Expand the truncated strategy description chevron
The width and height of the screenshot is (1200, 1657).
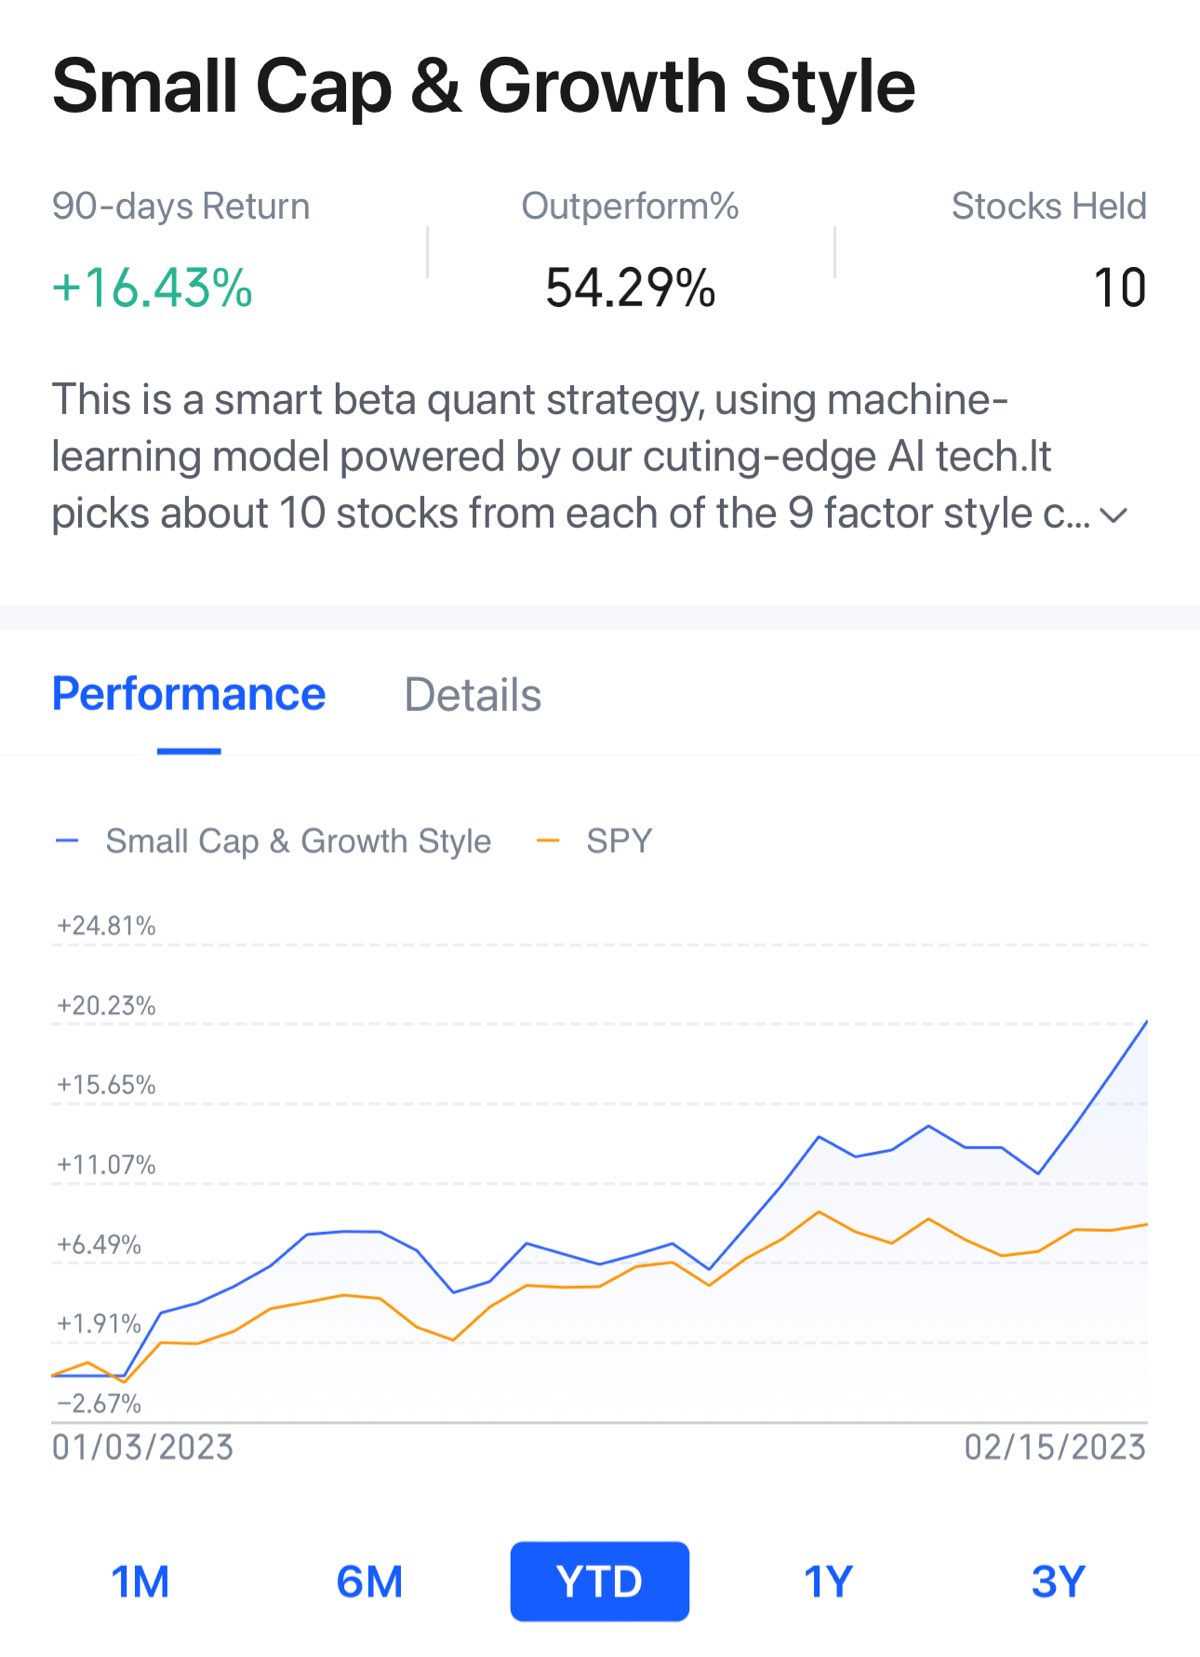point(1113,515)
